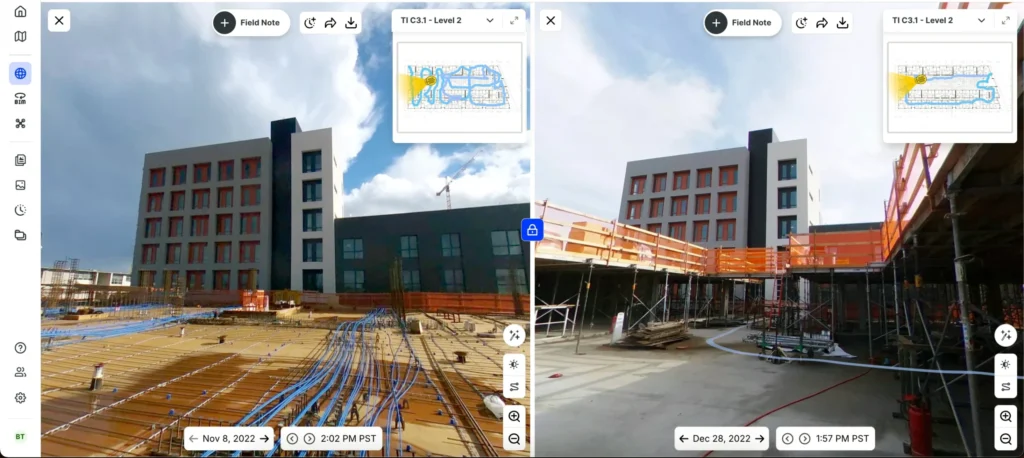Open the settings gear in sidebar
Viewport: 1024px width, 458px height.
20,397
